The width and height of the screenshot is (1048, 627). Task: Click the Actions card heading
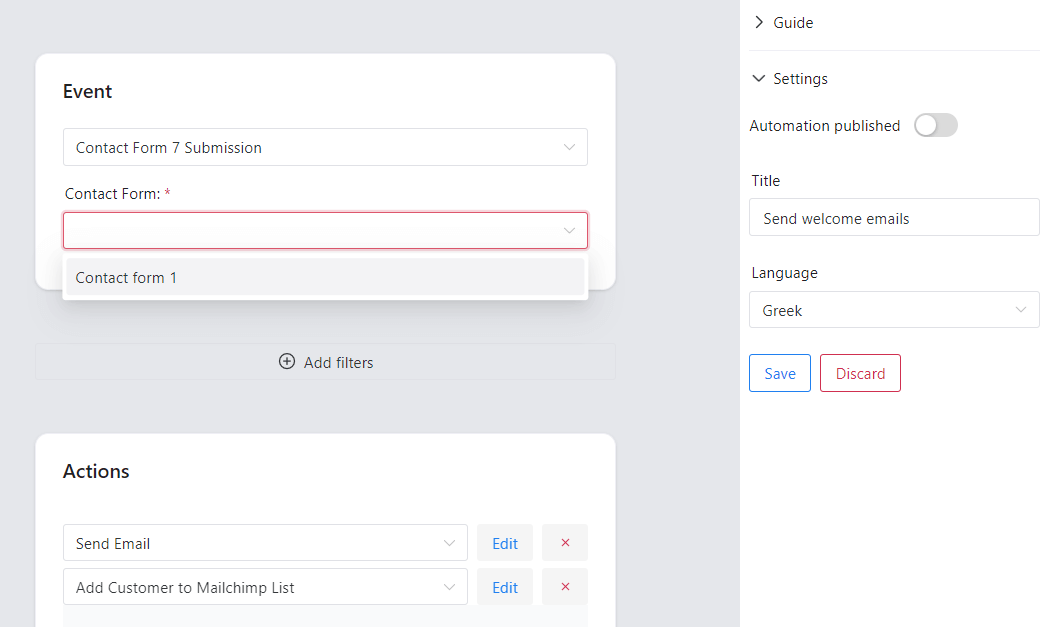[x=96, y=471]
